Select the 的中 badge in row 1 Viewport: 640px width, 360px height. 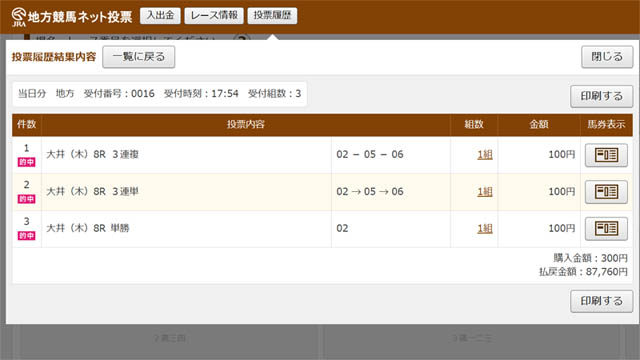pyautogui.click(x=27, y=162)
